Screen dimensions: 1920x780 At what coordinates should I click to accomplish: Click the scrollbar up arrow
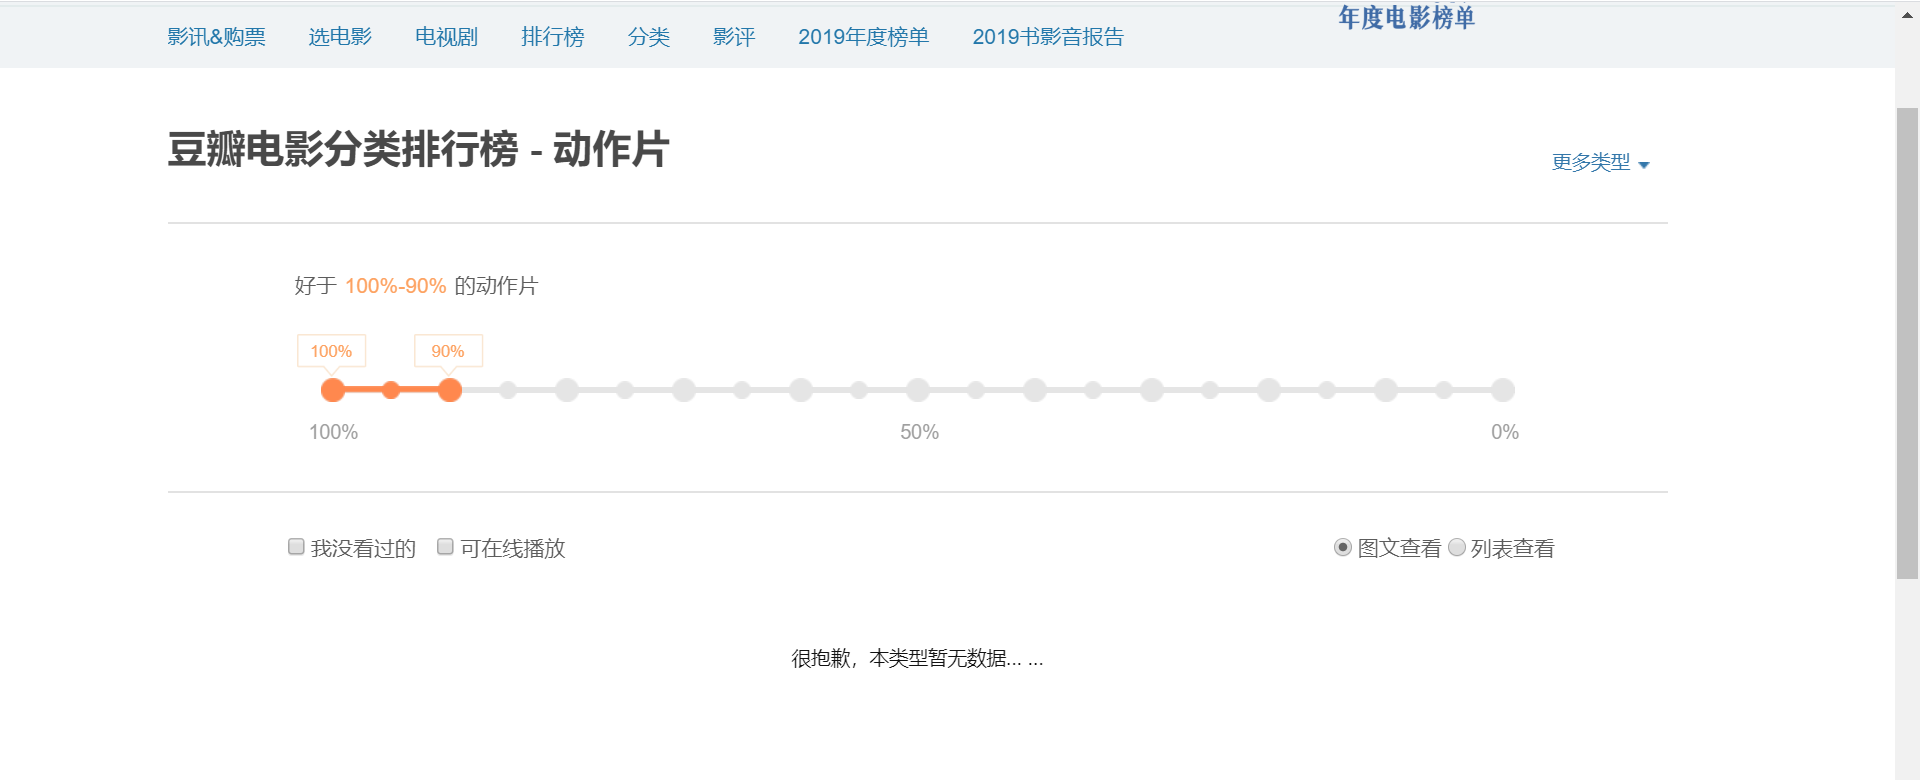(x=1907, y=16)
